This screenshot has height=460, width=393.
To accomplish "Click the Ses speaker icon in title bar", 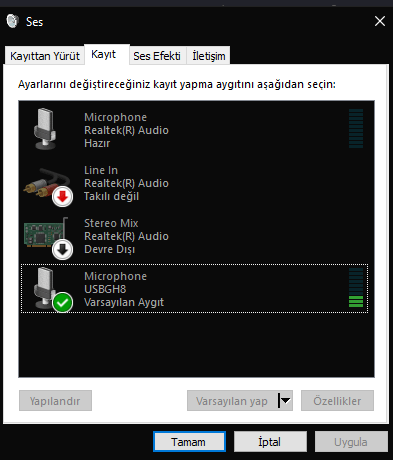I will click(13, 21).
